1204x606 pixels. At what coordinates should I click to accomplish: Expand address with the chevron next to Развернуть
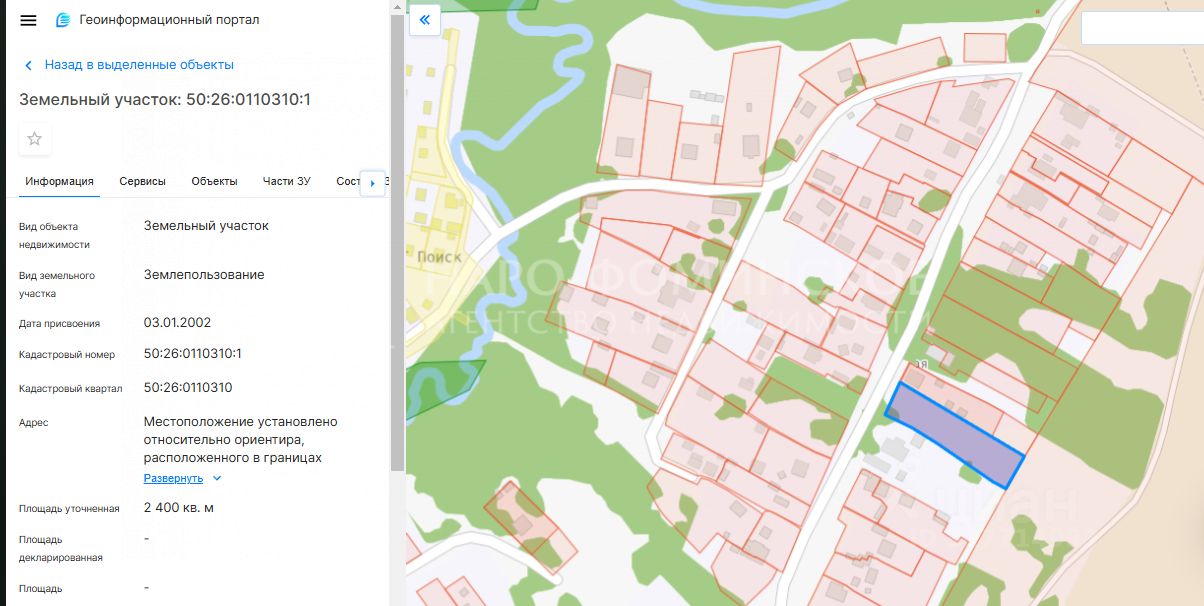tap(217, 478)
